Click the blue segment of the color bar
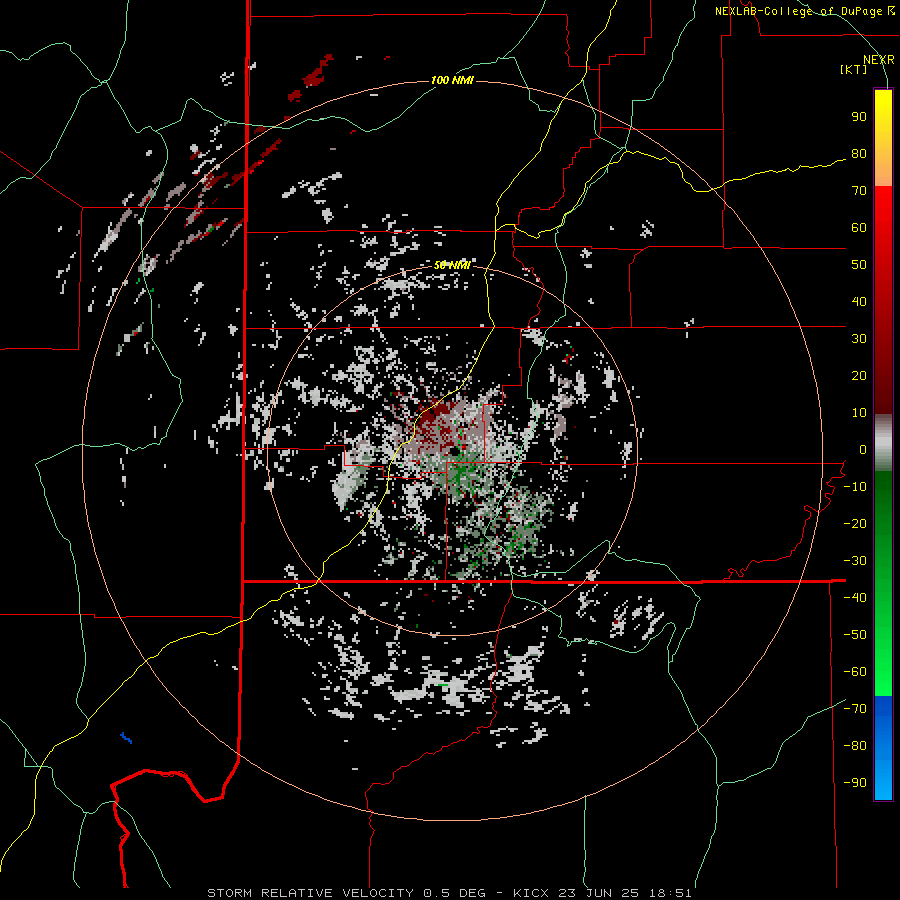900x900 pixels. [x=883, y=747]
